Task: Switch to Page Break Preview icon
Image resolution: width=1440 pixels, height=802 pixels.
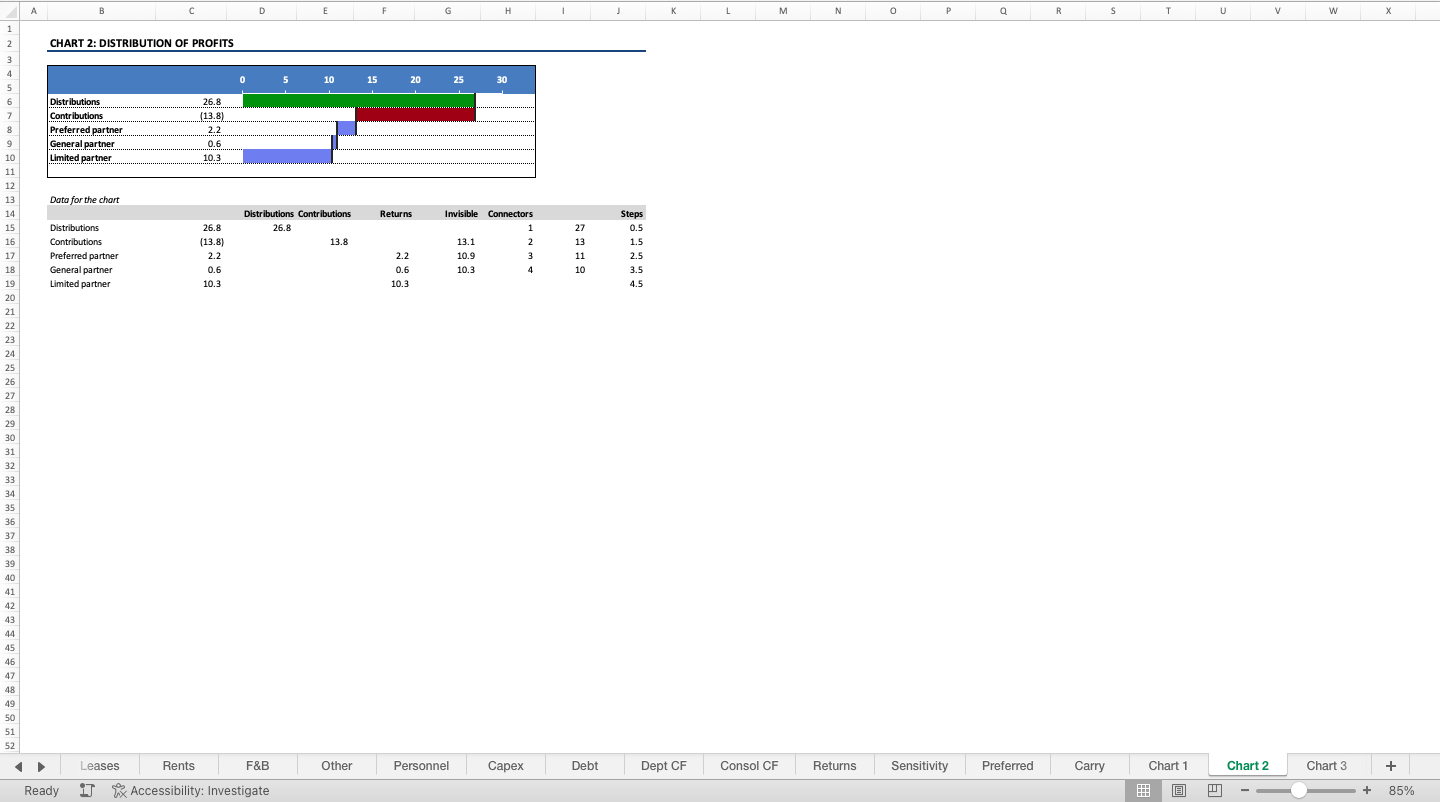Action: click(x=1214, y=790)
